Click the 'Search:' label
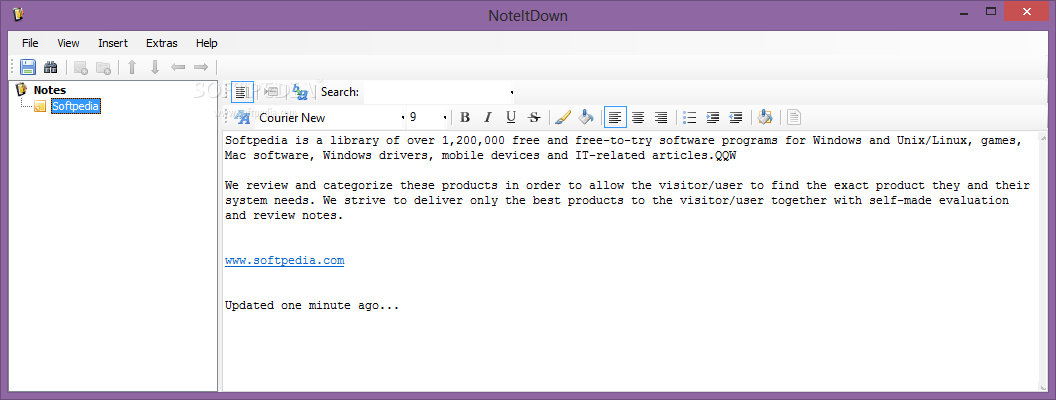This screenshot has width=1056, height=400. click(x=339, y=92)
